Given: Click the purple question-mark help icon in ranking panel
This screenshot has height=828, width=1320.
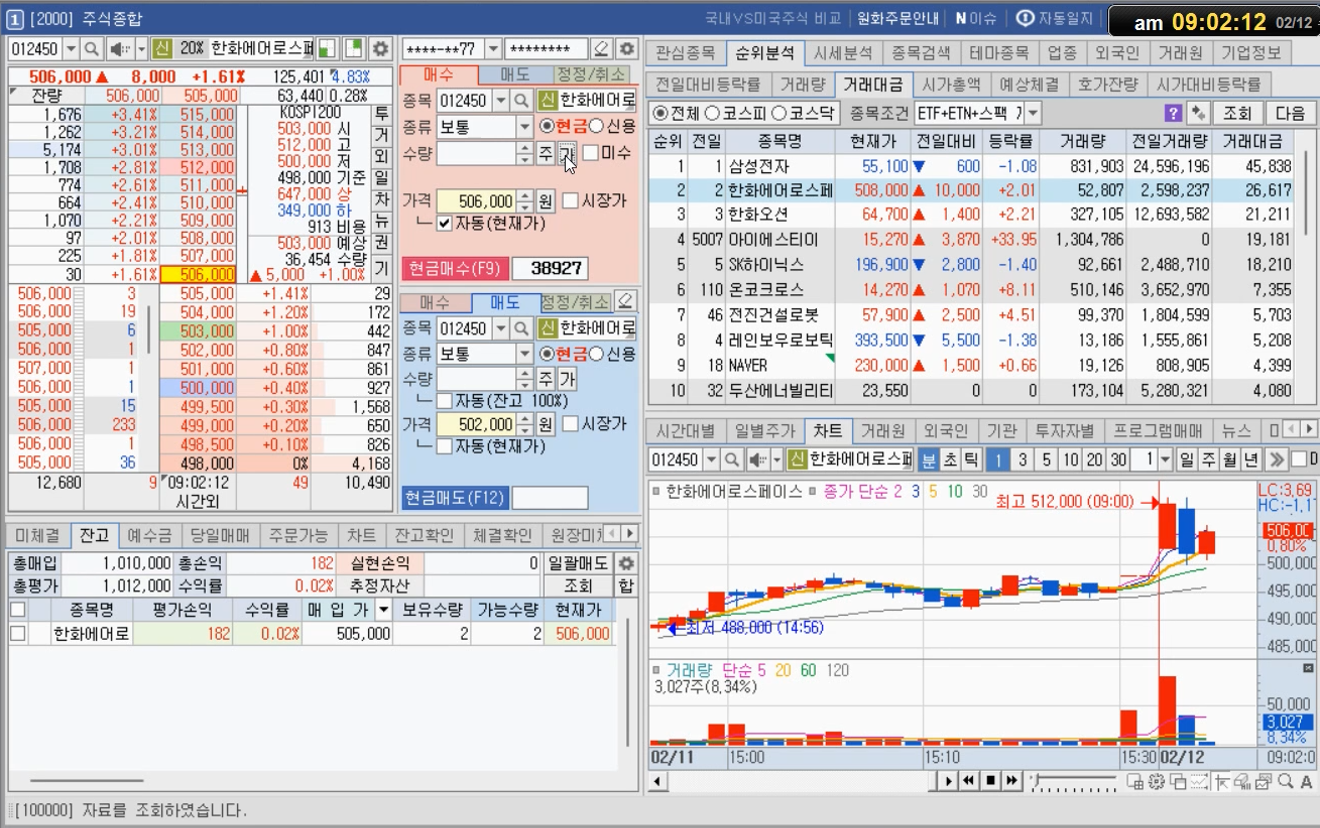Looking at the screenshot, I should click(1174, 113).
